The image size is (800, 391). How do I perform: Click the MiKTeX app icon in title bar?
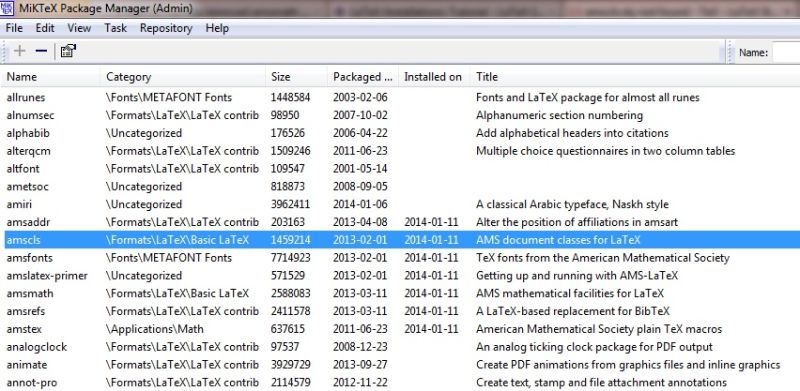[x=6, y=8]
